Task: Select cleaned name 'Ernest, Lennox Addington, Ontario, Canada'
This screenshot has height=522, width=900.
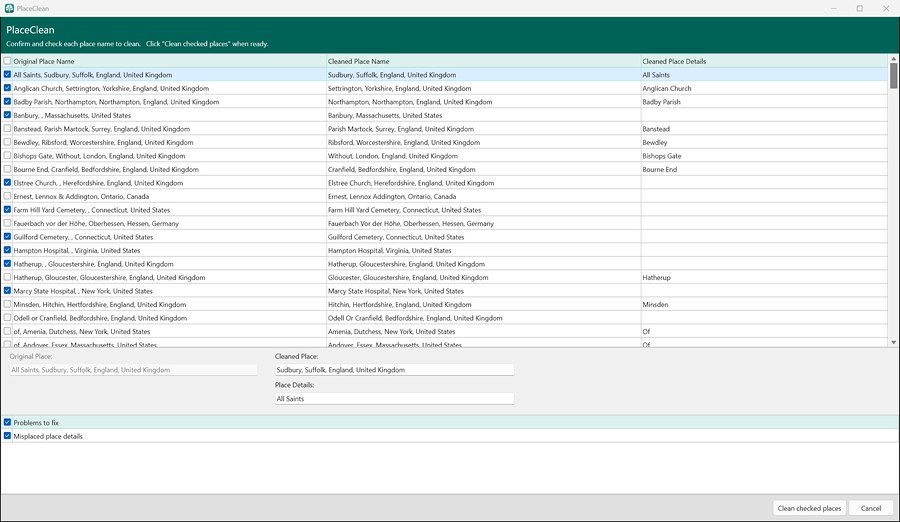Action: [x=392, y=196]
